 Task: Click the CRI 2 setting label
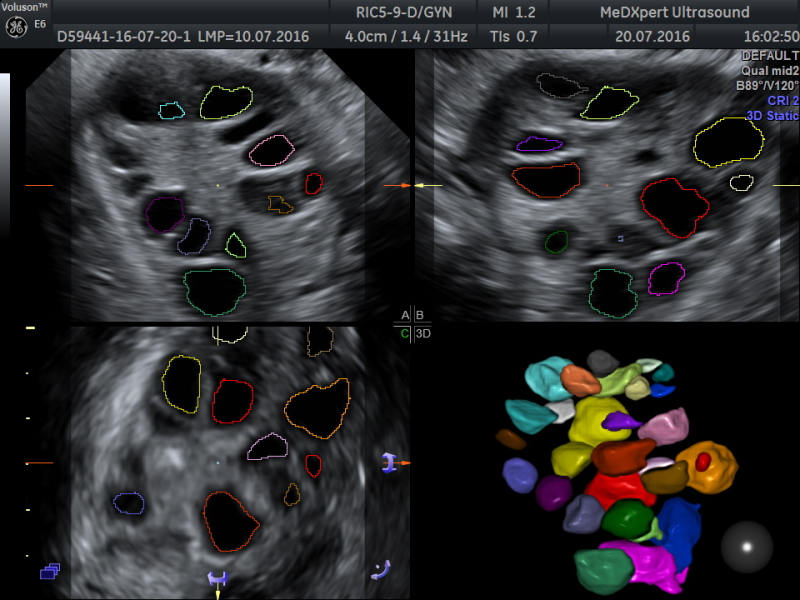point(783,101)
